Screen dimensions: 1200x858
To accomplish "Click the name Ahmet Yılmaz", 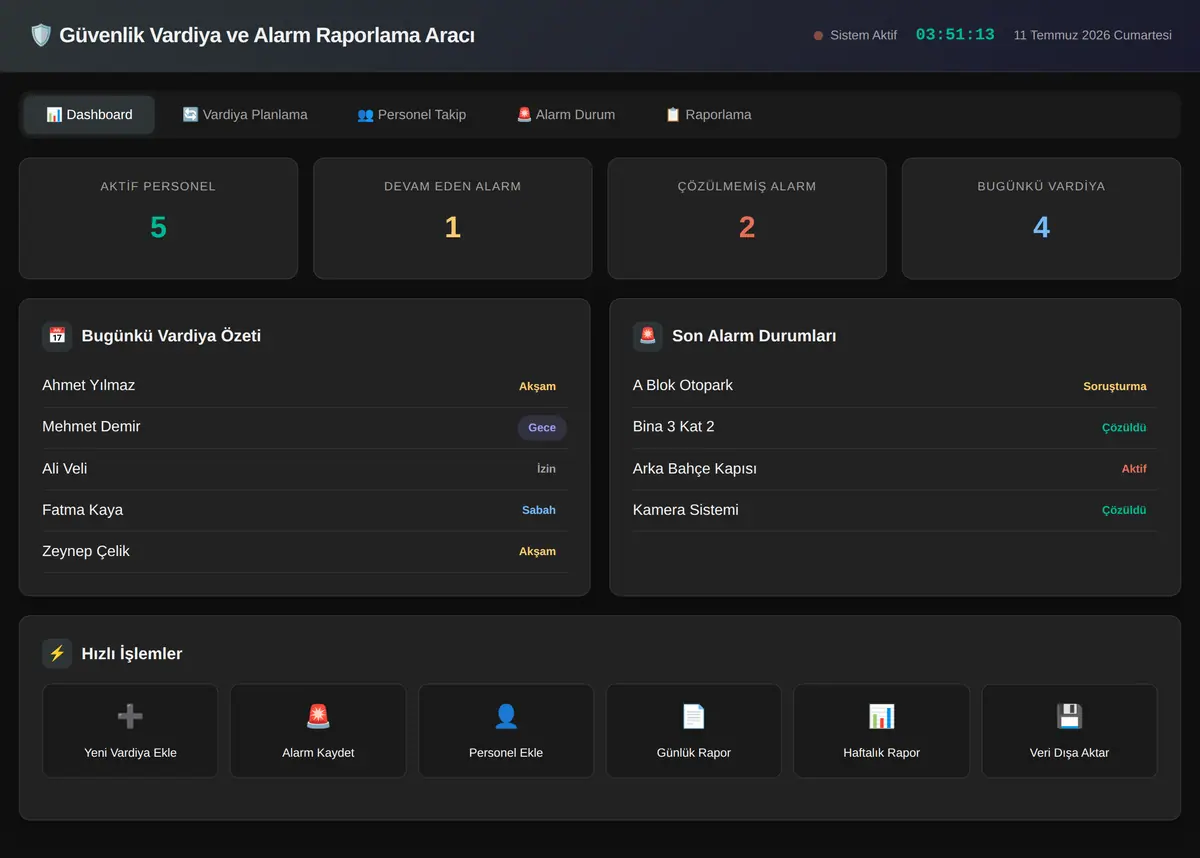I will pos(88,386).
